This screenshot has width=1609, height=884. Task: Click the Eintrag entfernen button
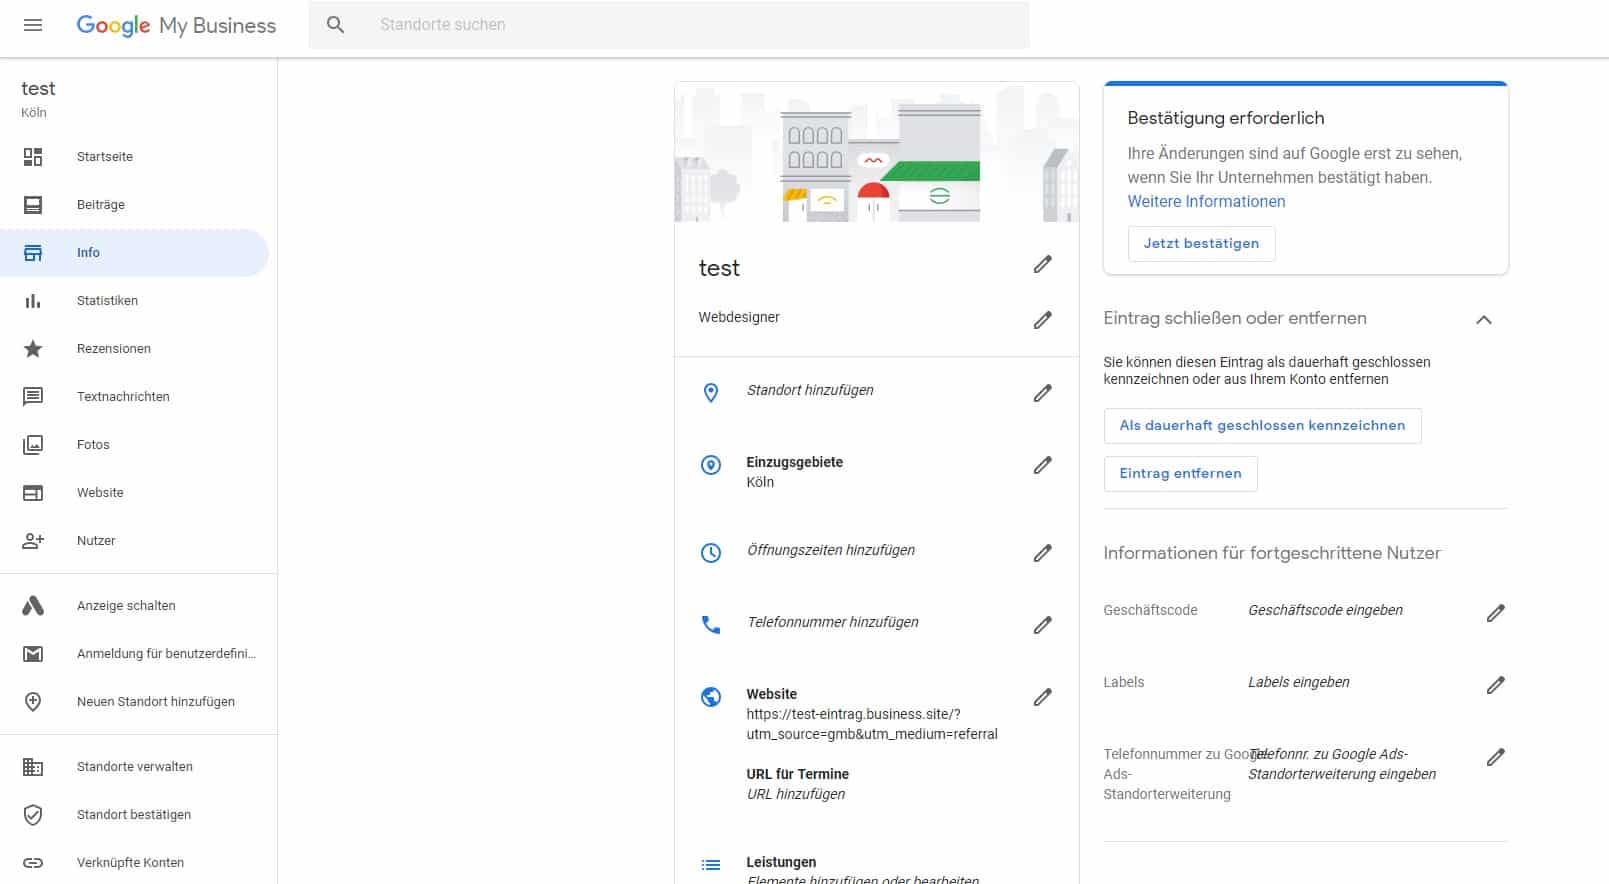pos(1180,474)
